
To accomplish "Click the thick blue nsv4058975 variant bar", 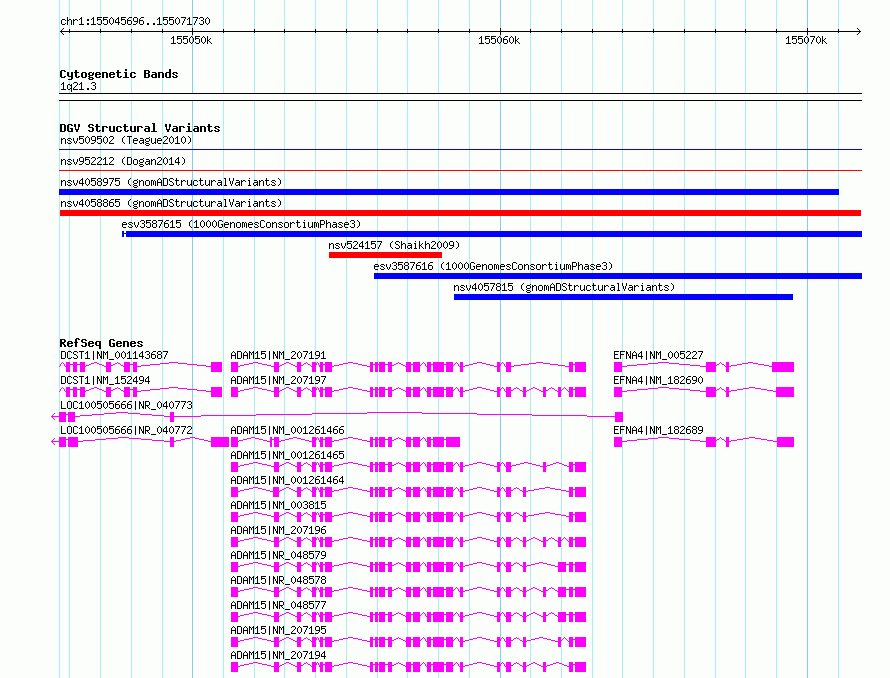I will (x=449, y=192).
